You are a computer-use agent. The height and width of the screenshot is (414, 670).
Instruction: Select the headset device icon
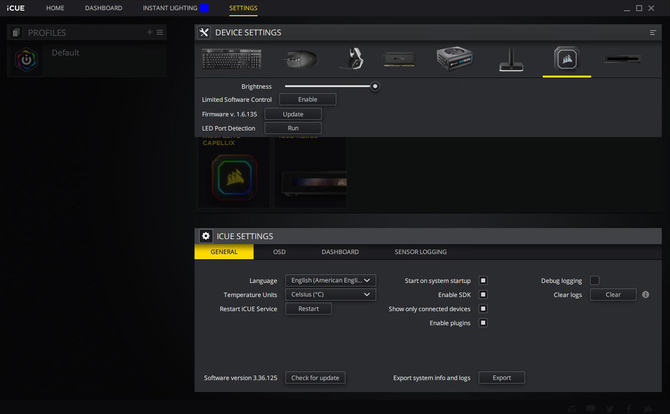click(x=353, y=58)
